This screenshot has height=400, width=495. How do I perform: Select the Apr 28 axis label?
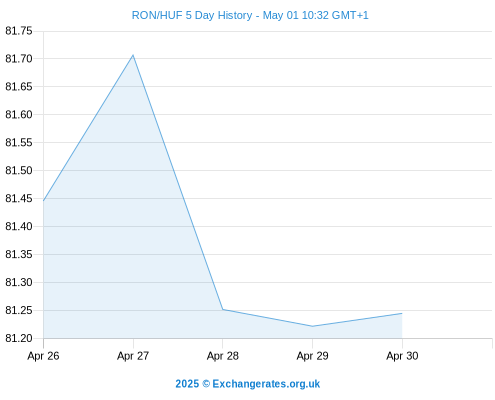click(223, 356)
